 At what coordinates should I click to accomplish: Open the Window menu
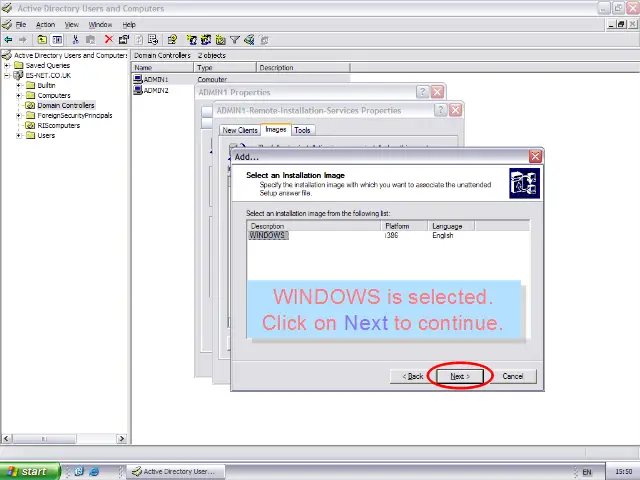pos(100,24)
